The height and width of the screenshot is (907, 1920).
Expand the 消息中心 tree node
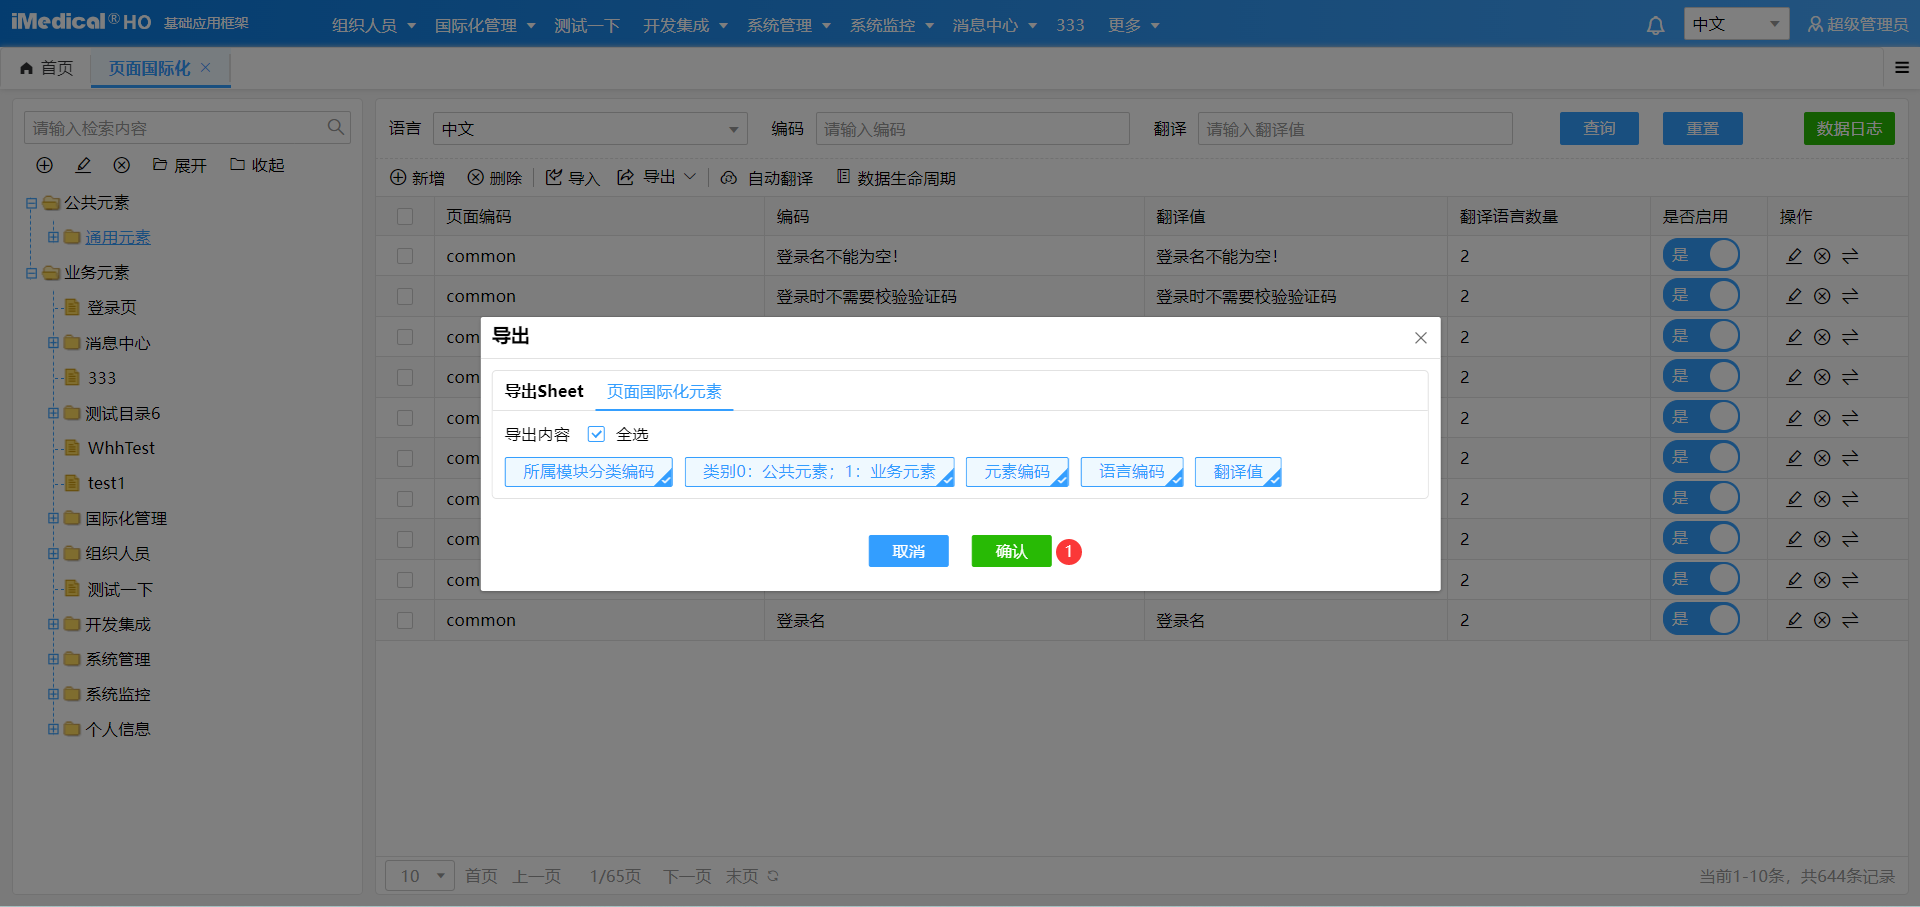[53, 342]
